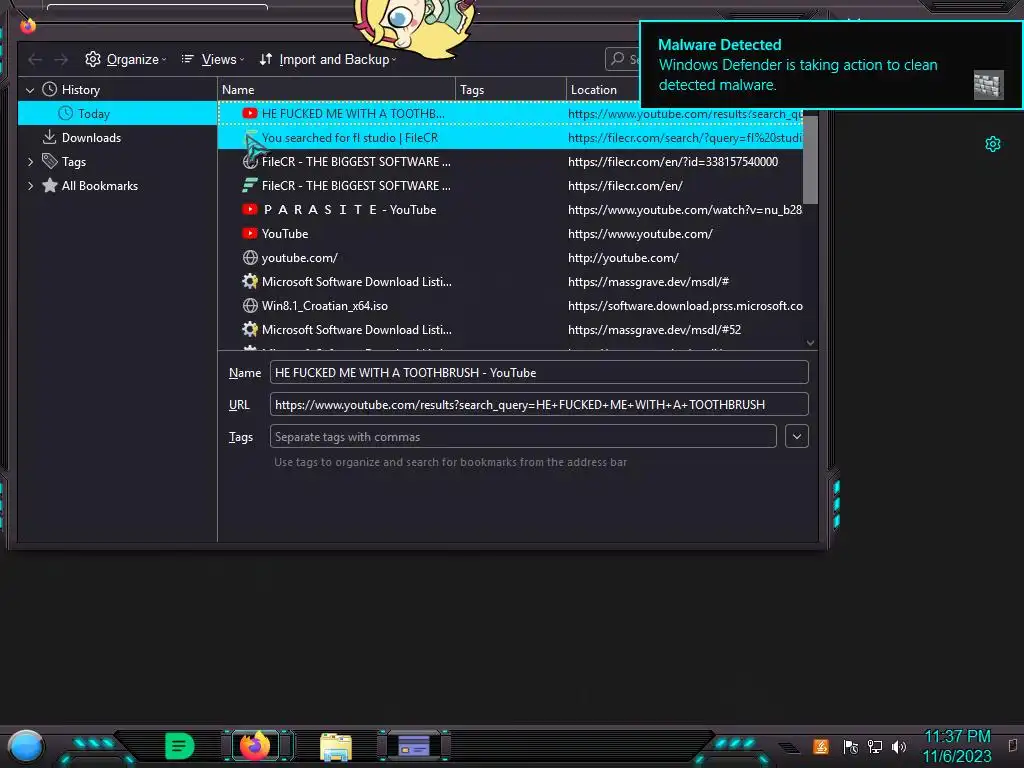Expand the tags selector dropdown arrow
The width and height of the screenshot is (1024, 768).
[x=797, y=436]
